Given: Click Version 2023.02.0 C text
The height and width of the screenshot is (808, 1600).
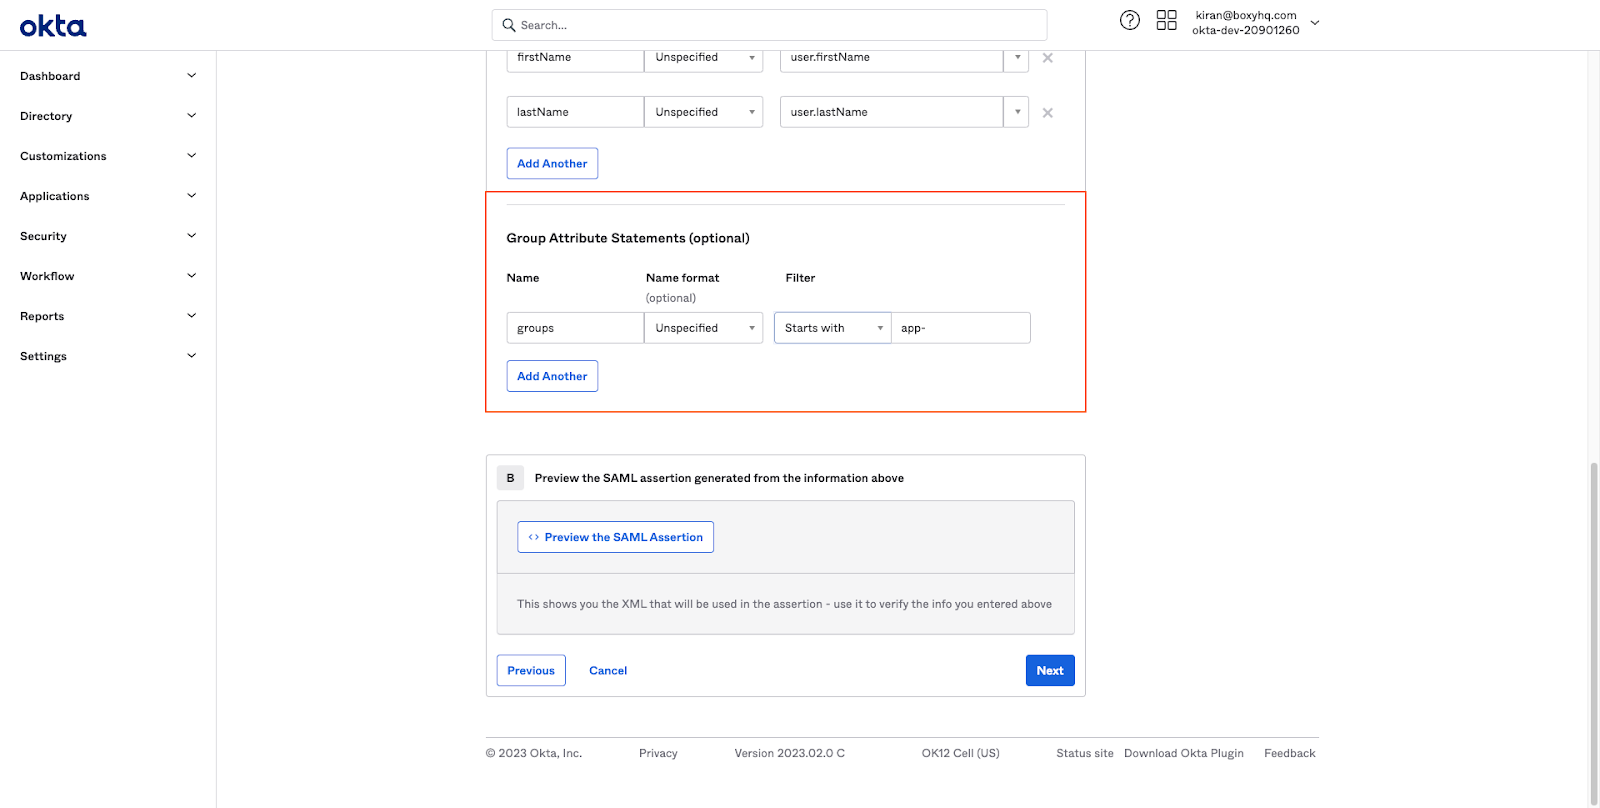Looking at the screenshot, I should (x=790, y=754).
